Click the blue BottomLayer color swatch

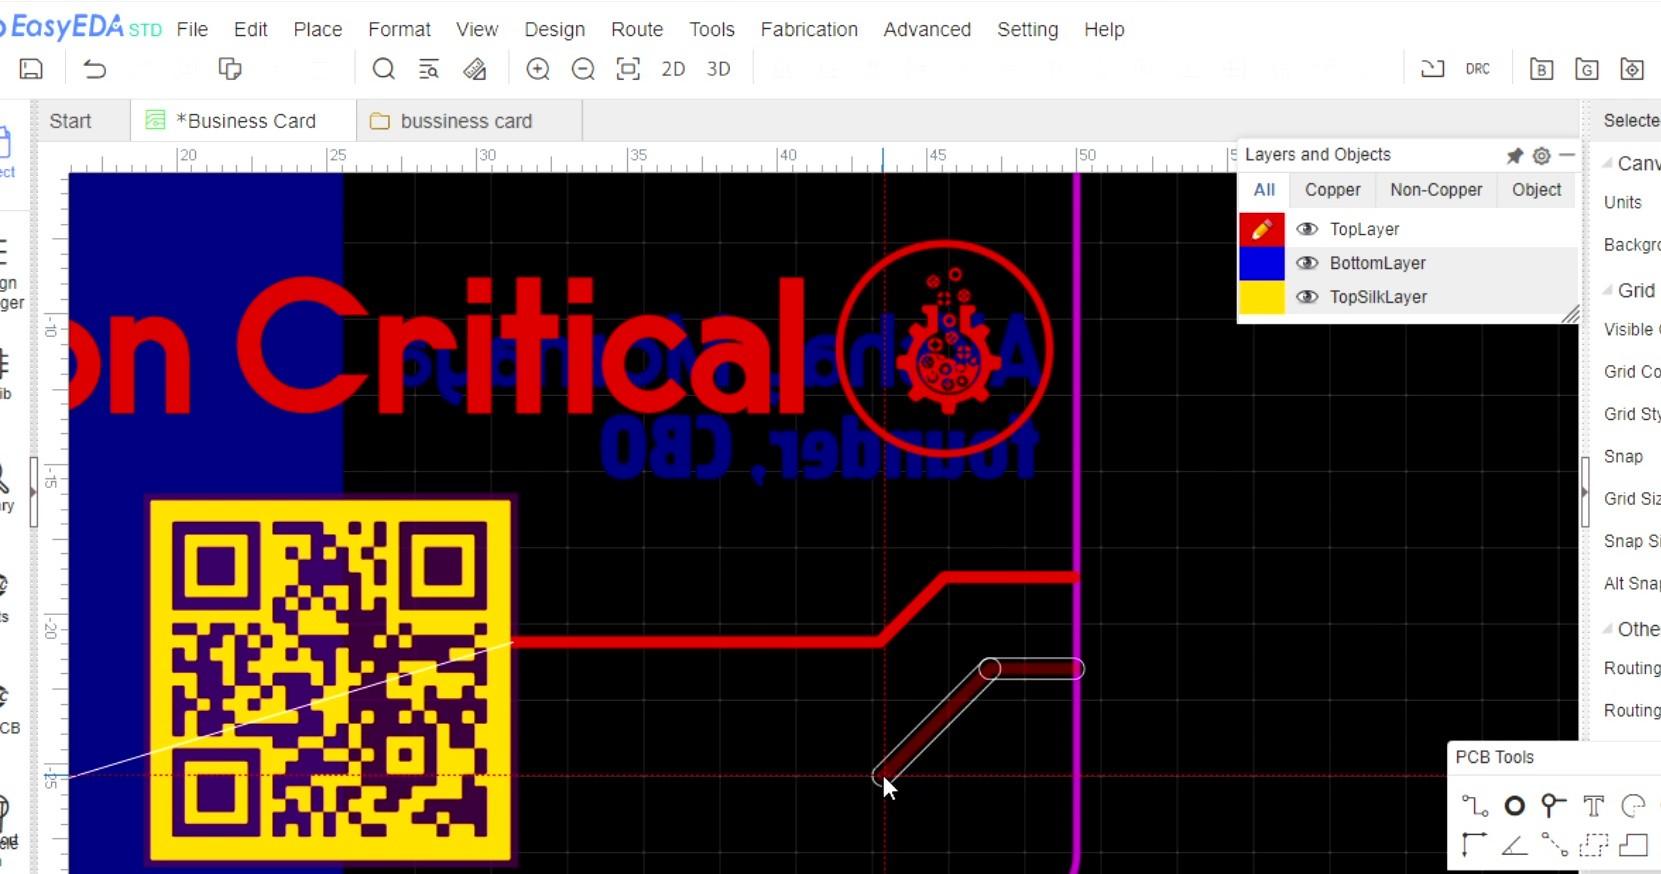[x=1262, y=263]
